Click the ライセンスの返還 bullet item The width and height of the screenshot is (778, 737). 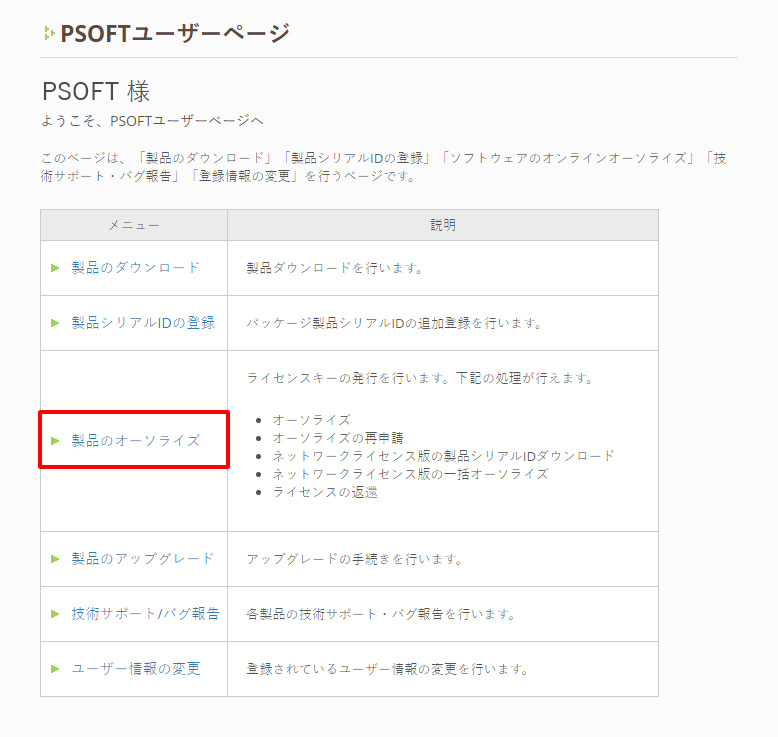(x=325, y=492)
